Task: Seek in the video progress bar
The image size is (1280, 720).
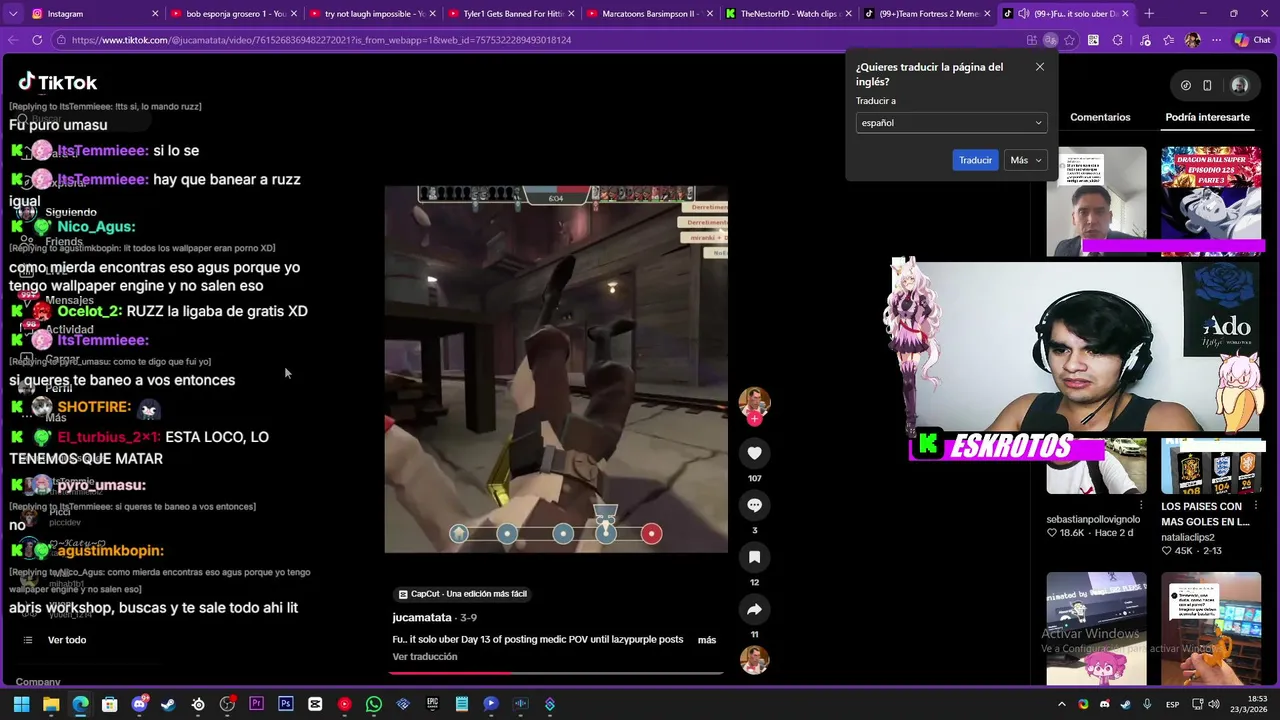Action: click(x=556, y=673)
